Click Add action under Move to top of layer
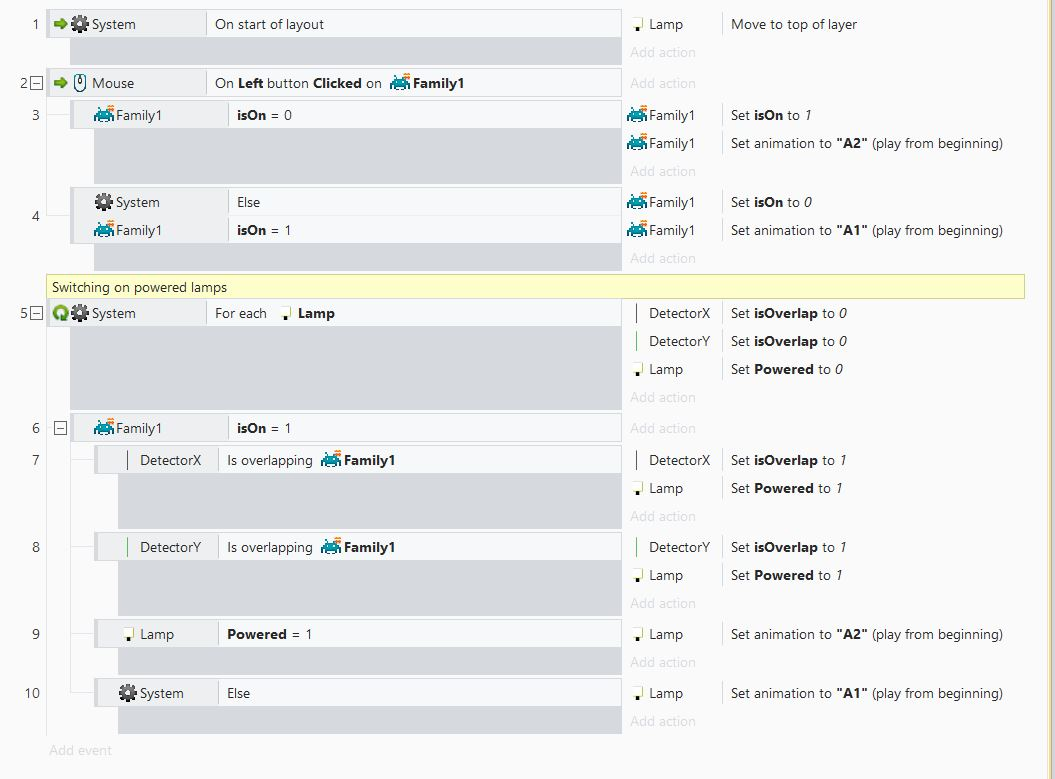 coord(663,52)
